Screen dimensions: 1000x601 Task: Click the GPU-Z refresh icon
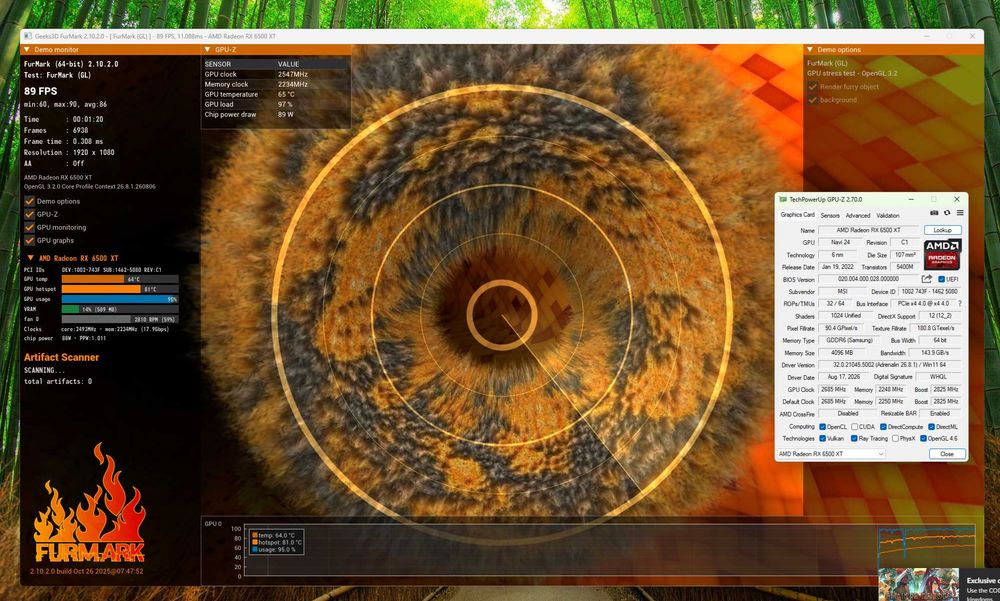point(947,213)
